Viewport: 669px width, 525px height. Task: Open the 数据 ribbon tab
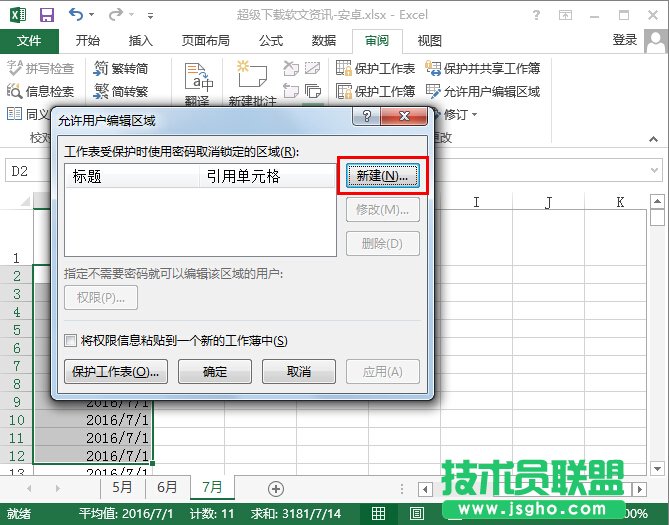(x=323, y=41)
